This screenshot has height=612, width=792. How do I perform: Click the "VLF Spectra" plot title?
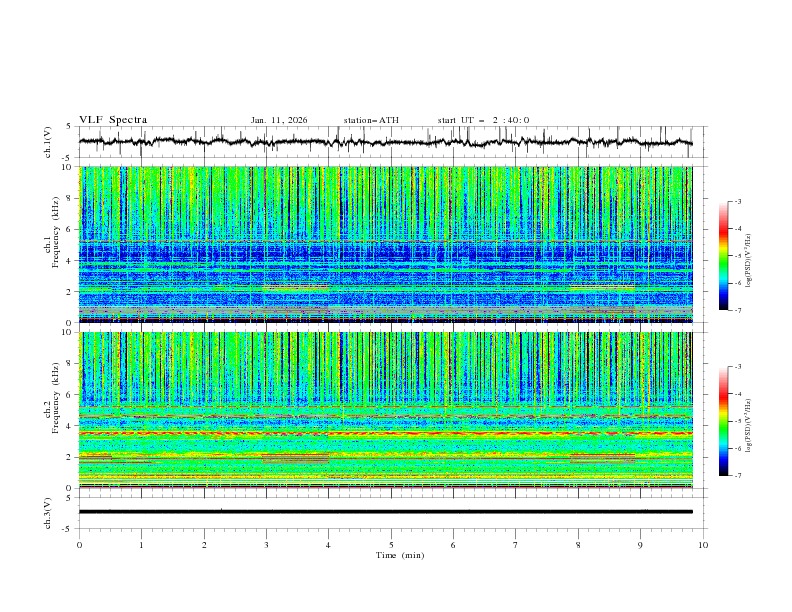(113, 120)
